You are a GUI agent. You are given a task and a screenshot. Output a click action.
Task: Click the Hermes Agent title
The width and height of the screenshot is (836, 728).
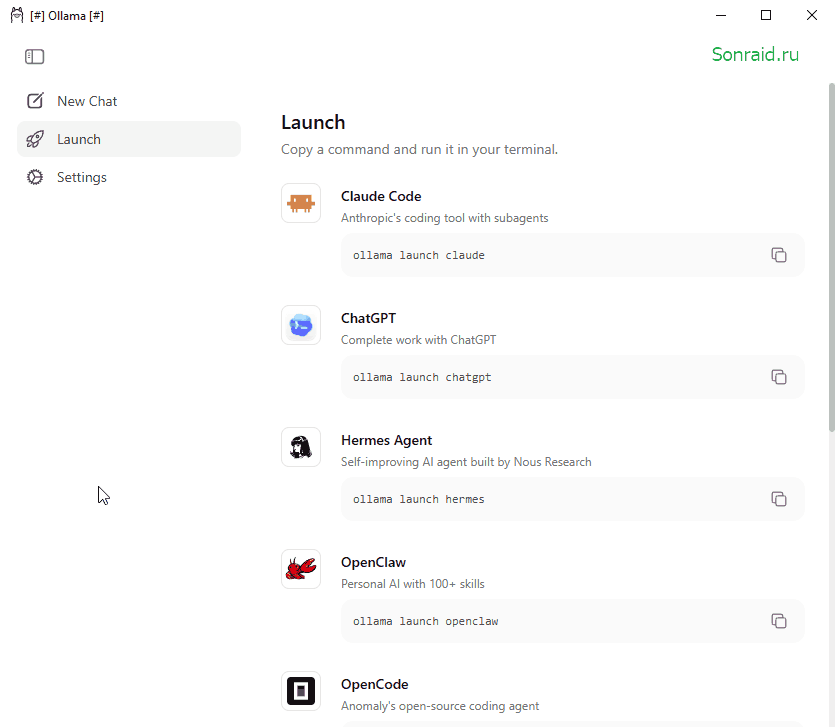point(387,441)
